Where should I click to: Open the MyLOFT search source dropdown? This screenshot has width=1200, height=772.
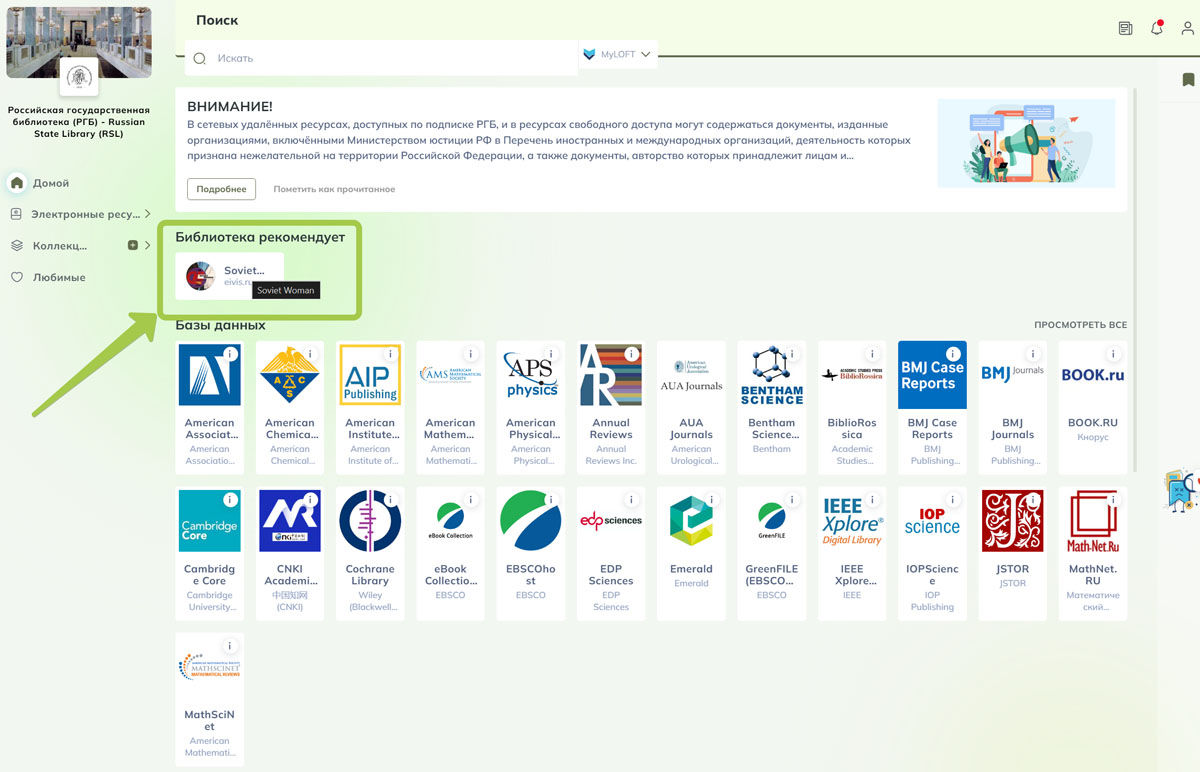coord(618,55)
